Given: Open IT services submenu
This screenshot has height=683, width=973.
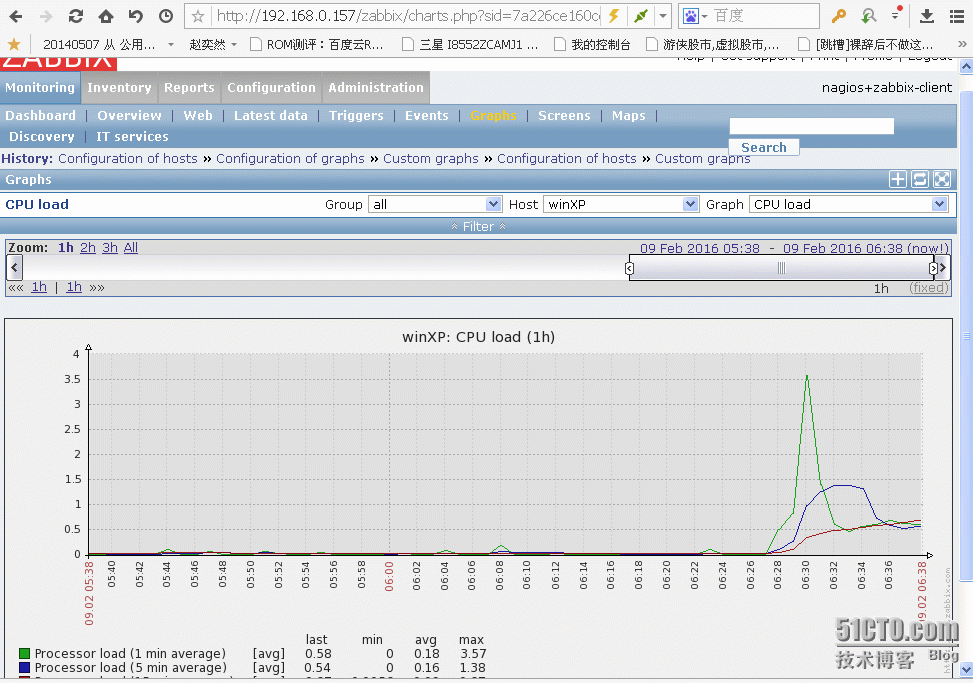Looking at the screenshot, I should point(132,136).
